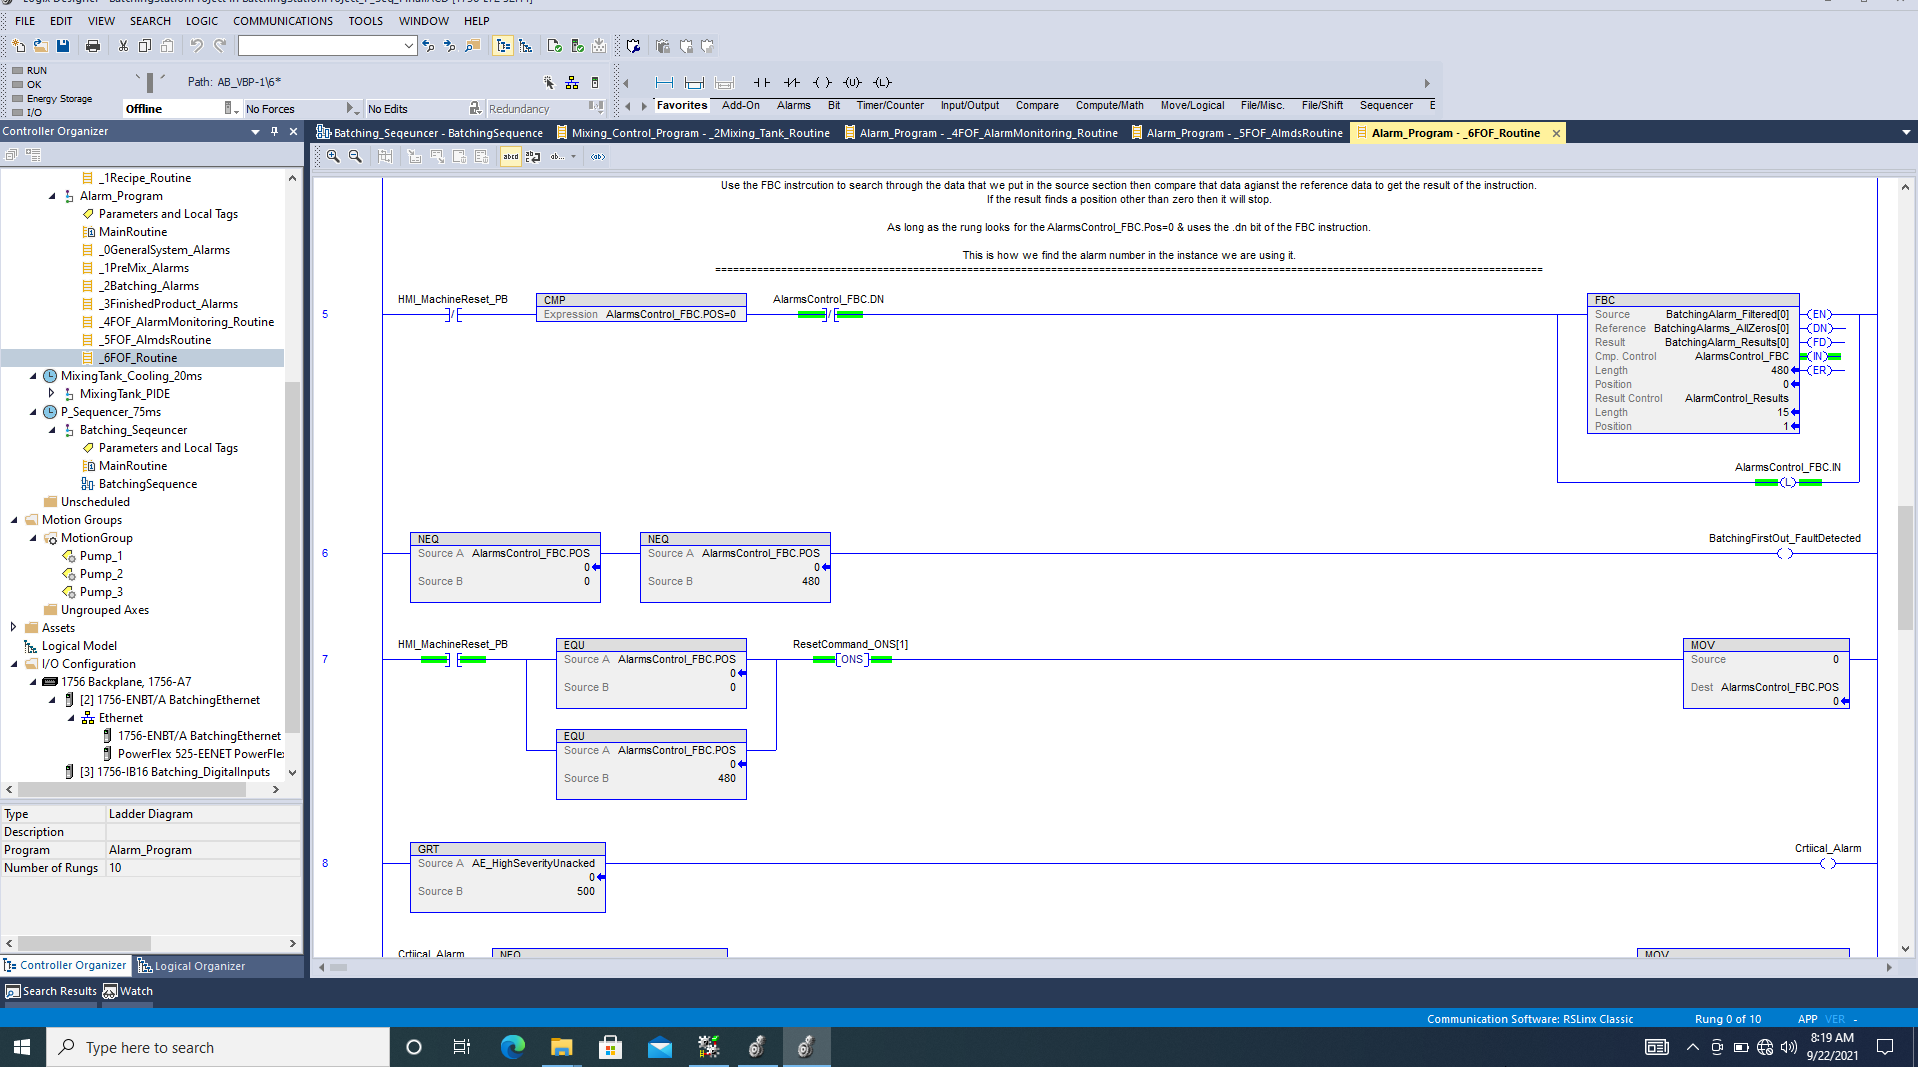The image size is (1918, 1067).
Task: Open the Microsoft Edge taskbar icon
Action: (512, 1047)
